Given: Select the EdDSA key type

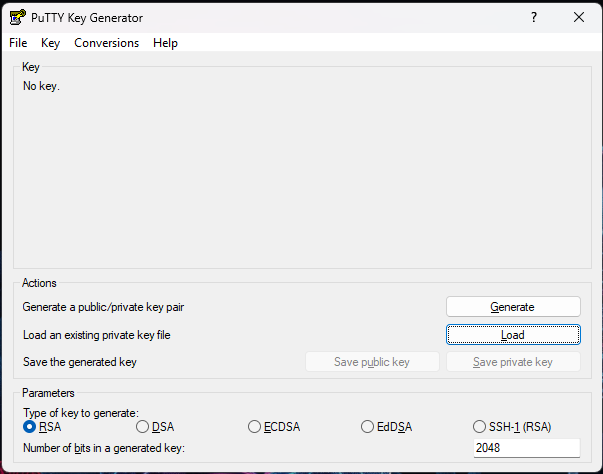Looking at the screenshot, I should pos(386,427).
